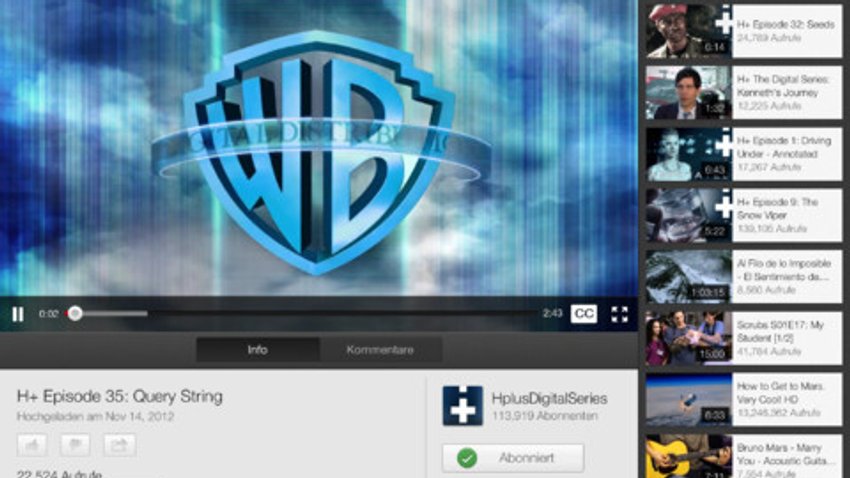Open HplusDigitalSeries channel avatar

pyautogui.click(x=462, y=405)
